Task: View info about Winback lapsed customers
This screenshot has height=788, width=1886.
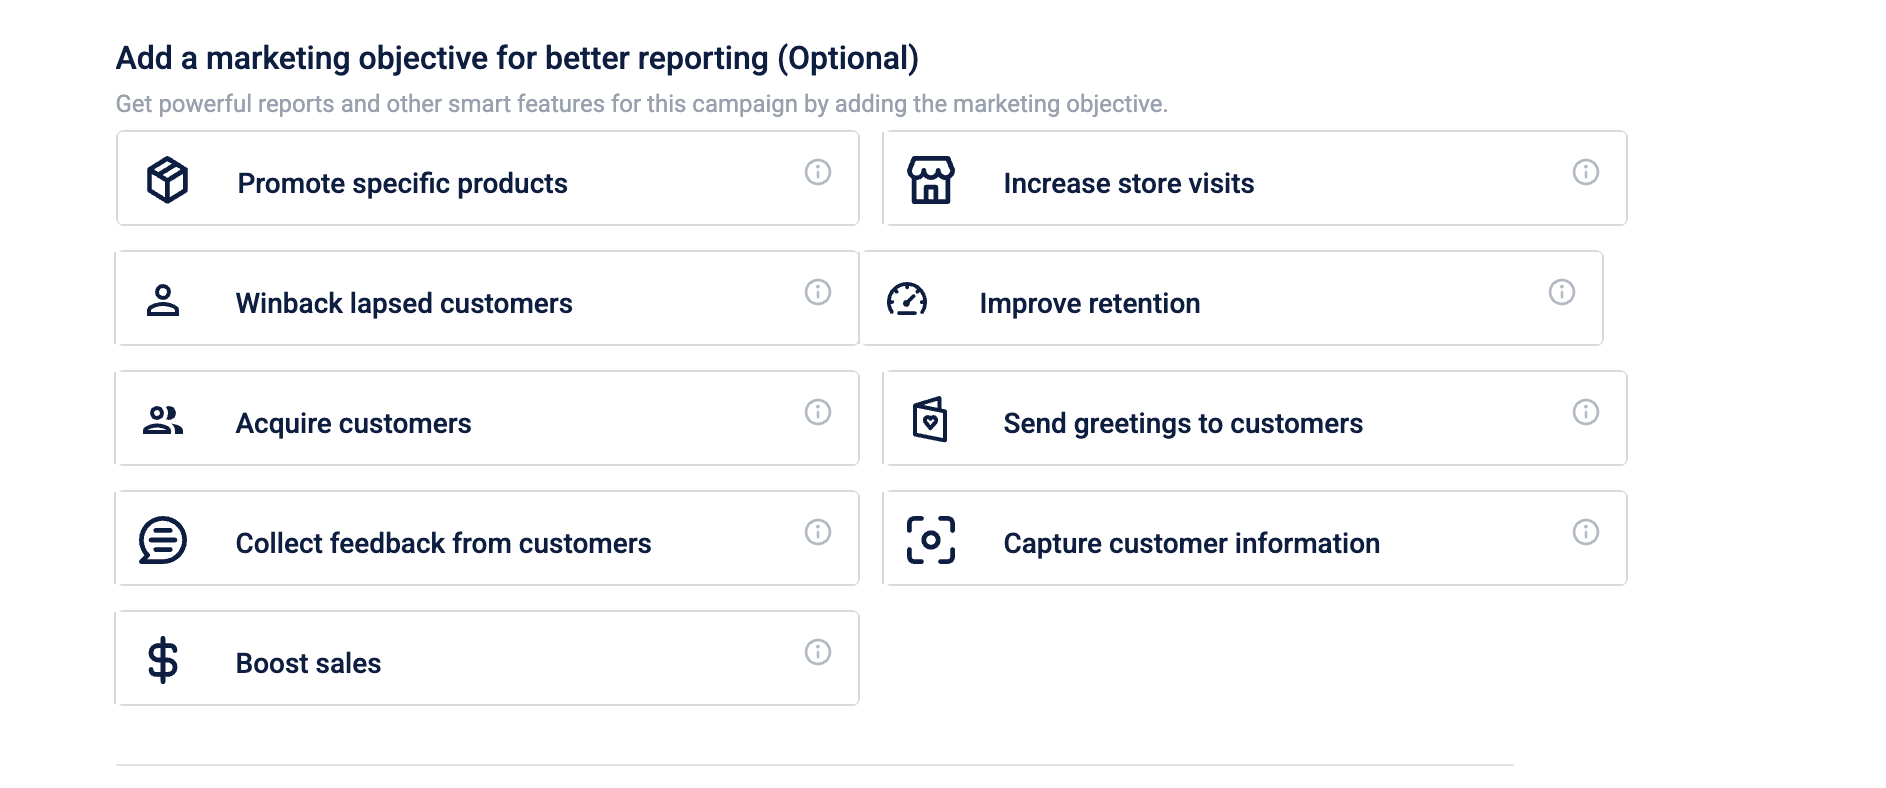Action: tap(818, 292)
